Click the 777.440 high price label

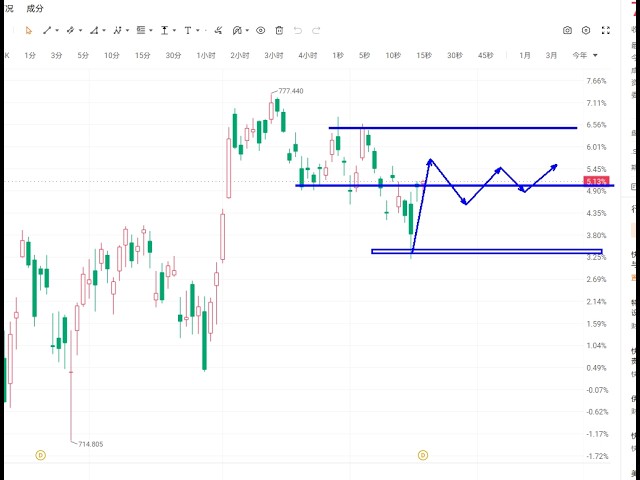point(291,91)
